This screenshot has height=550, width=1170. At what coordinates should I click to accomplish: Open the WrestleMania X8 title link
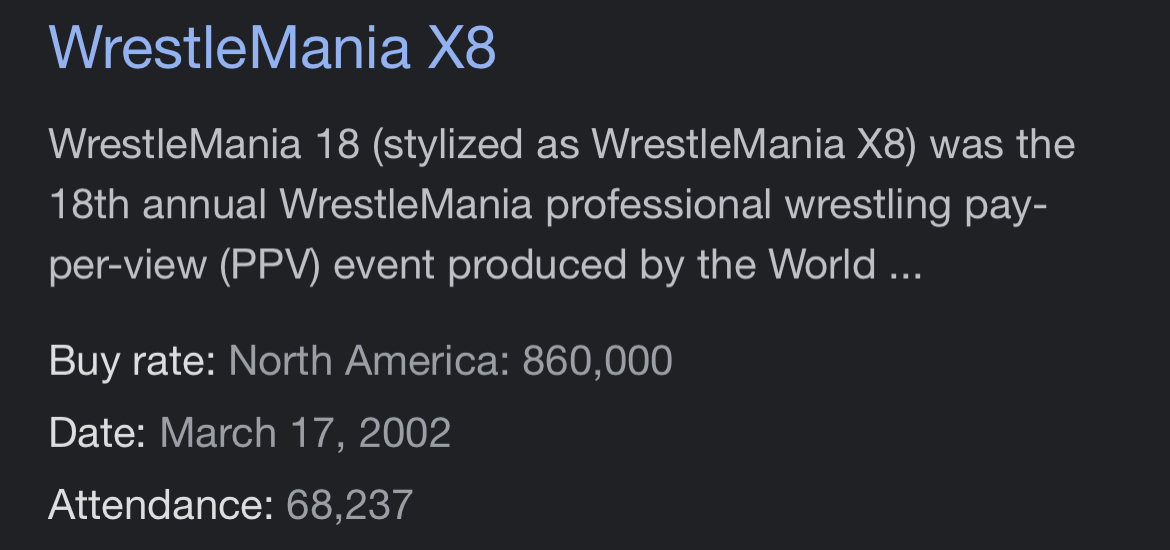click(272, 48)
